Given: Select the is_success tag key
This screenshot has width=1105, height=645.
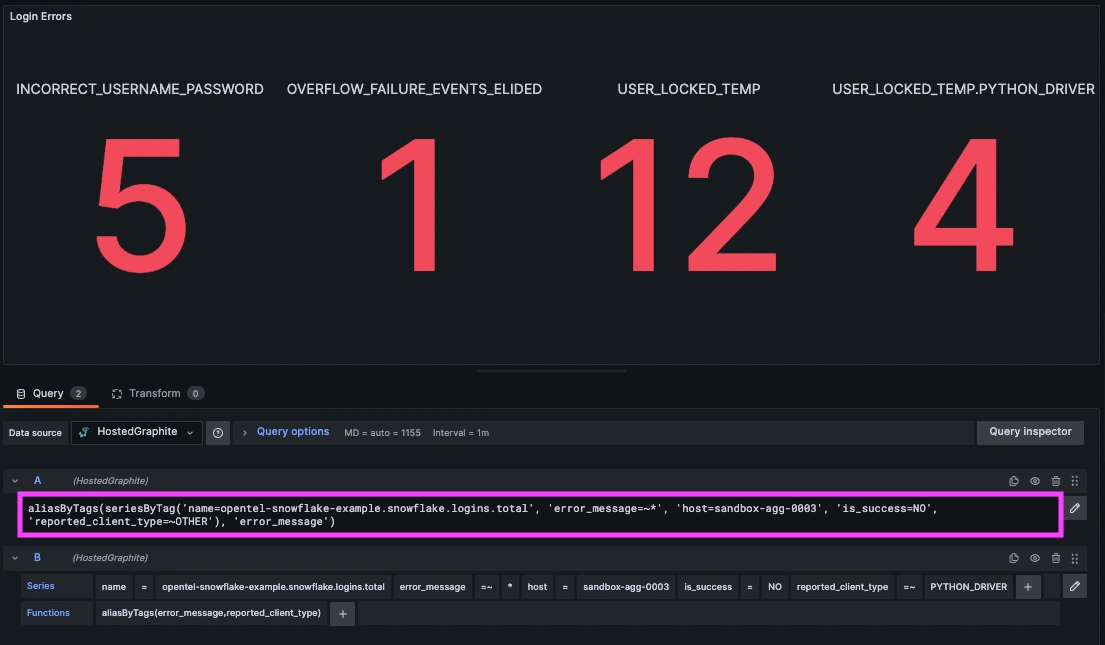Looking at the screenshot, I should 708,586.
